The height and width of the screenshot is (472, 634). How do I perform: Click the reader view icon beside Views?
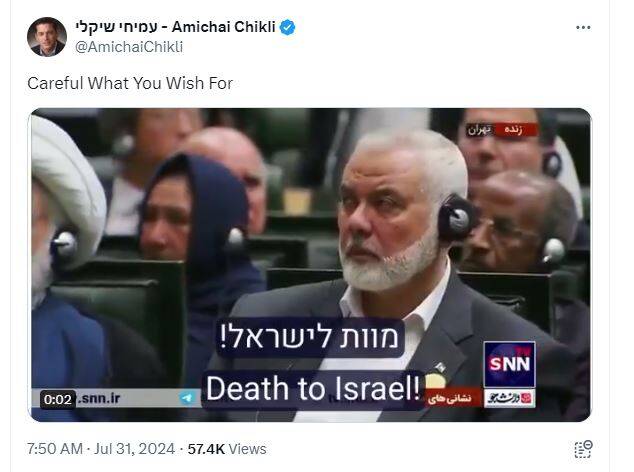pos(583,449)
